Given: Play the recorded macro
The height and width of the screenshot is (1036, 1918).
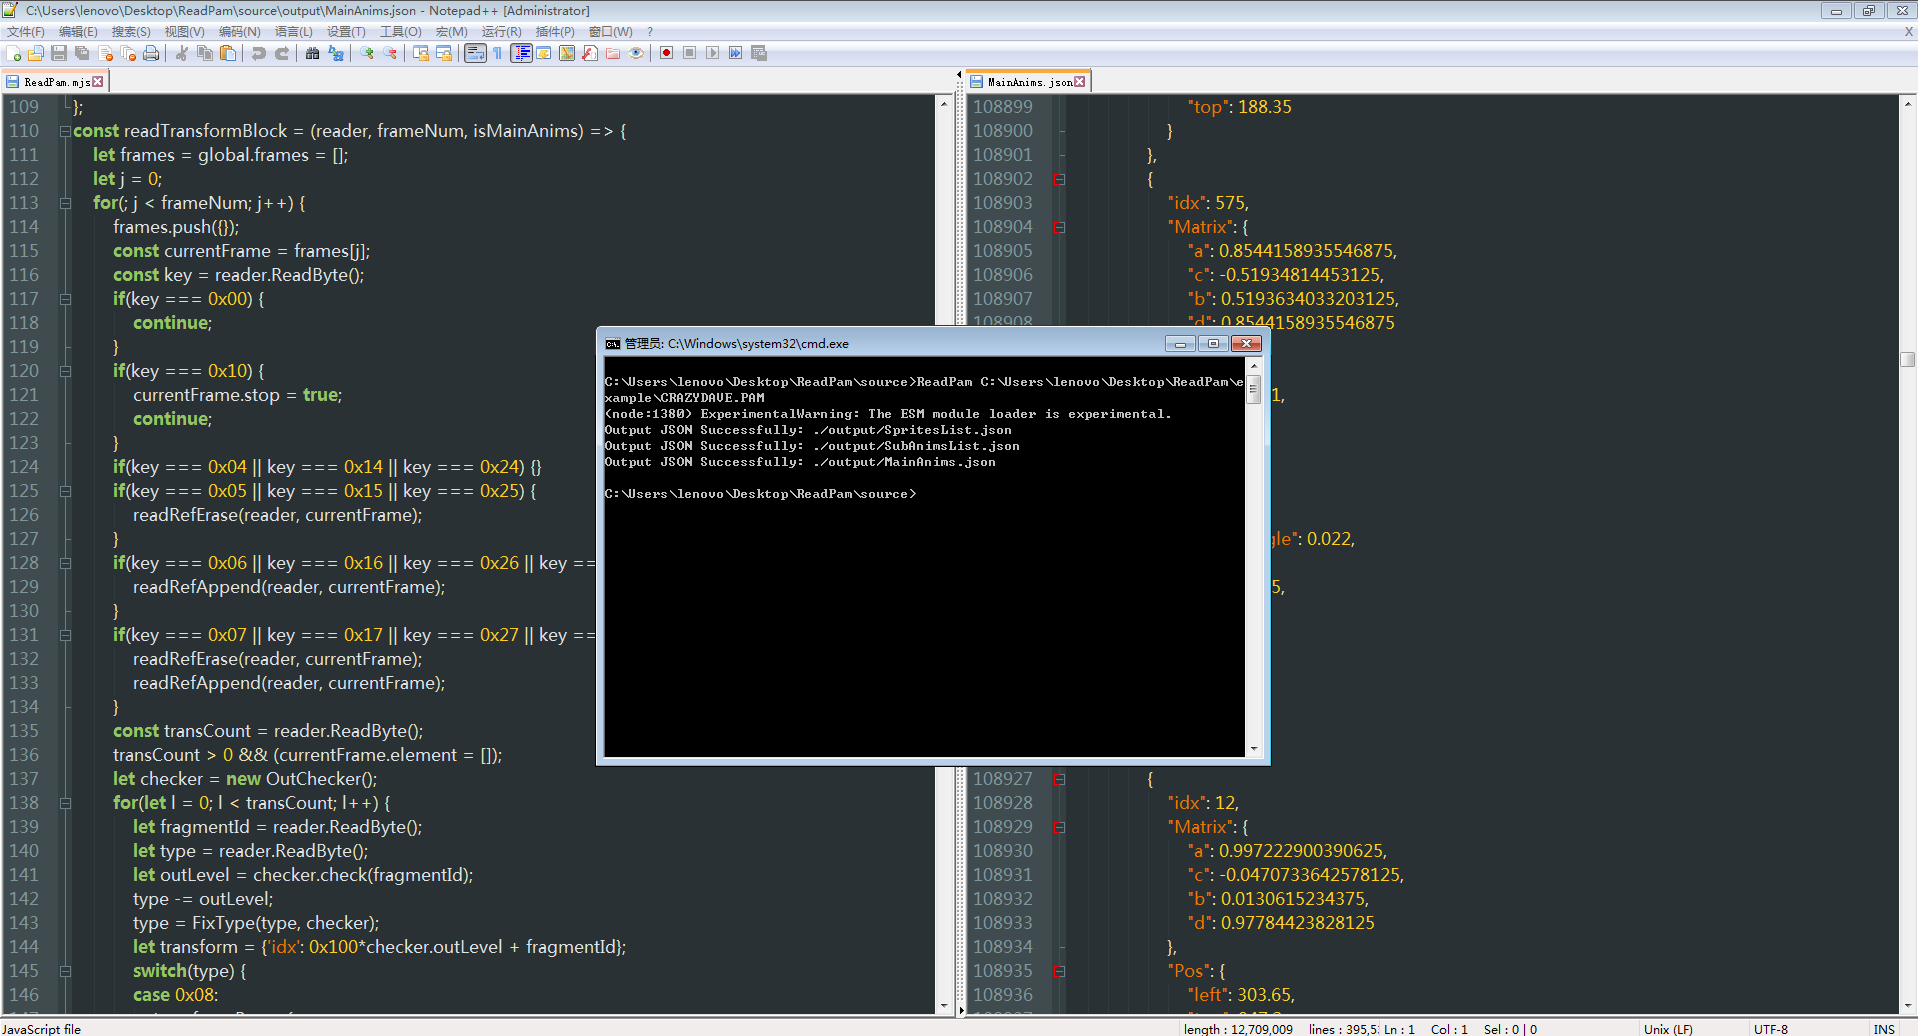Looking at the screenshot, I should (x=712, y=54).
